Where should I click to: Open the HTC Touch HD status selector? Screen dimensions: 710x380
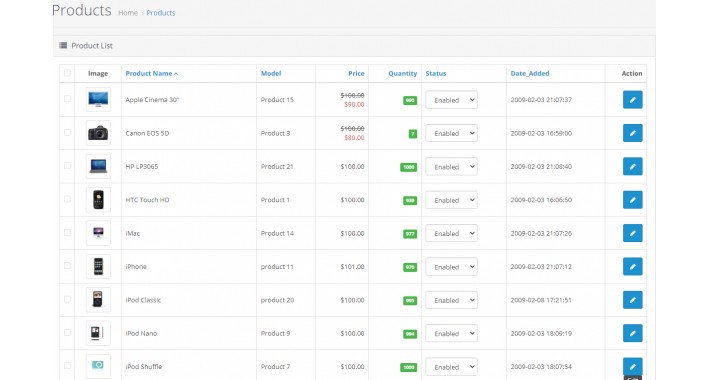[x=451, y=200]
